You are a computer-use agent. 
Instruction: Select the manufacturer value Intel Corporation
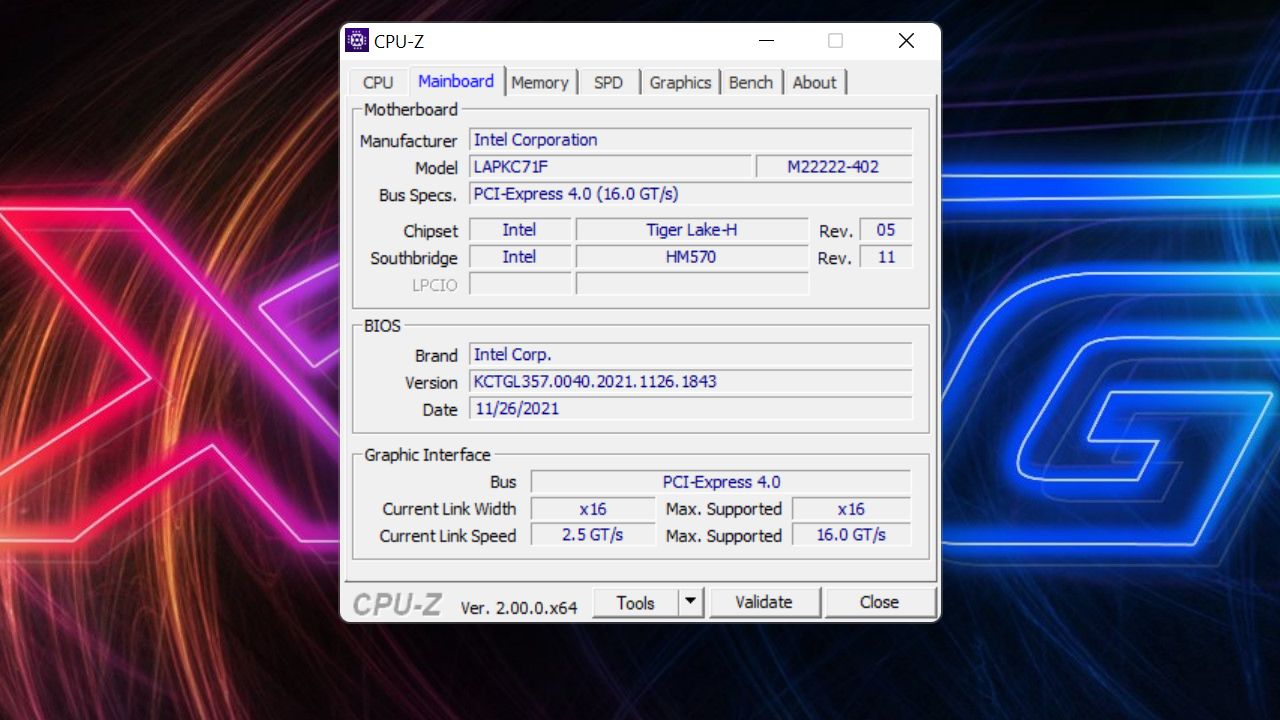pos(691,140)
